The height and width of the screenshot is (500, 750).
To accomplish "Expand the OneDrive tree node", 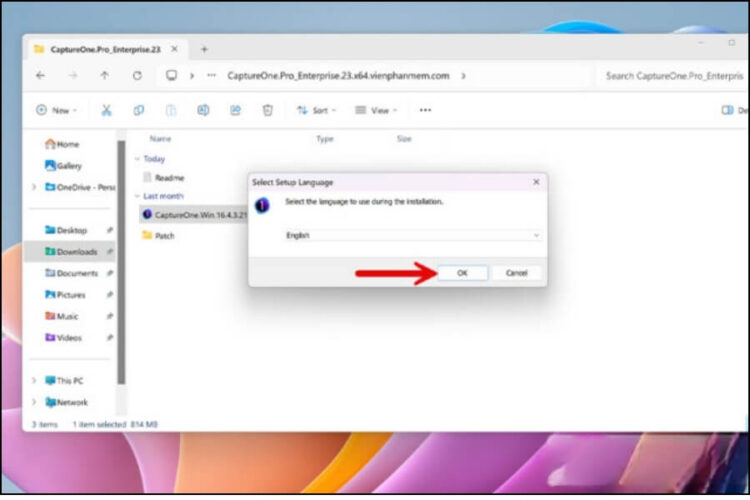I will point(34,187).
